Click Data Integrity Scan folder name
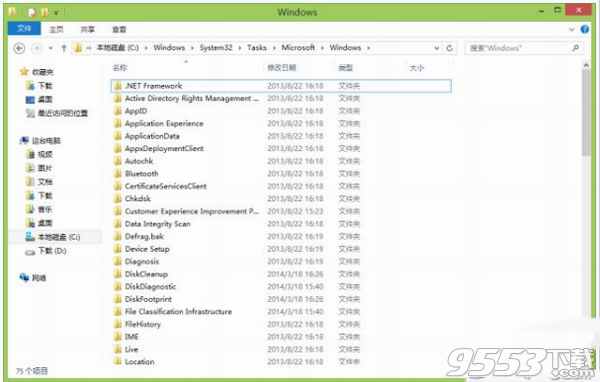Image resolution: width=600 pixels, height=382 pixels. click(x=158, y=224)
